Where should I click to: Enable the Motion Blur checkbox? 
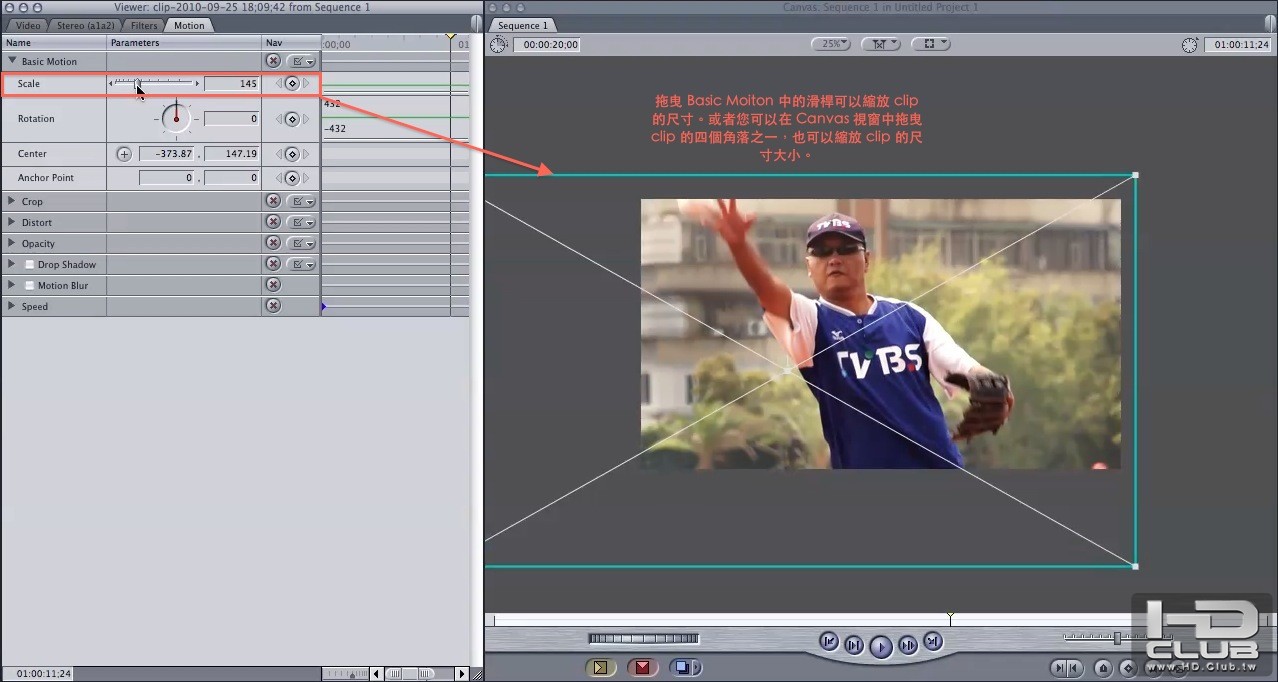[x=29, y=286]
